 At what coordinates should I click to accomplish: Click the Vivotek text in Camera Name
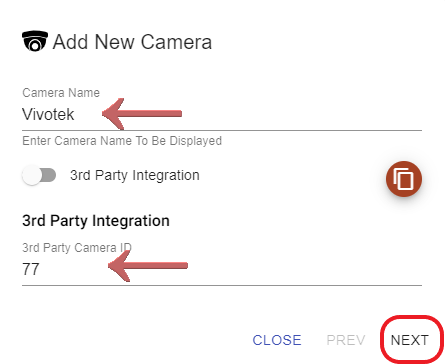pyautogui.click(x=48, y=114)
